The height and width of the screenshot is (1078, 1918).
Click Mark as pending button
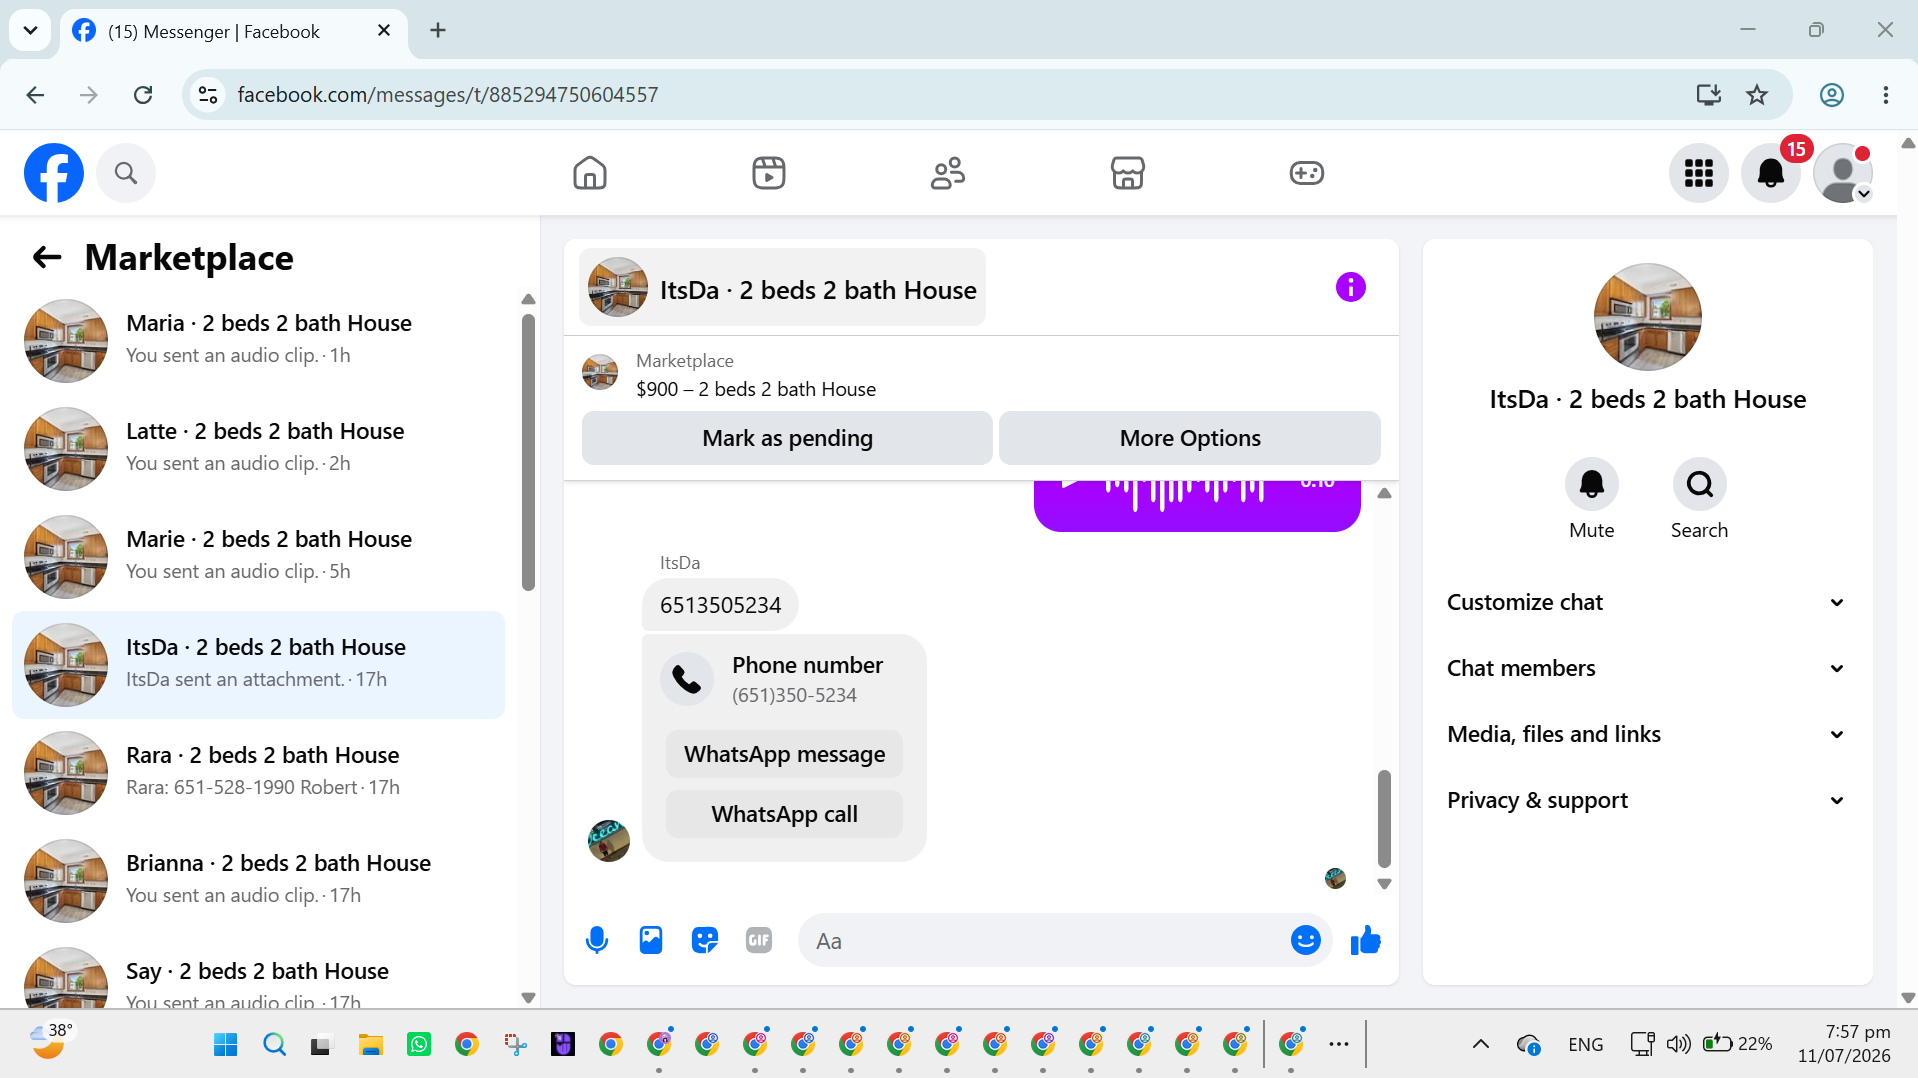coord(787,438)
